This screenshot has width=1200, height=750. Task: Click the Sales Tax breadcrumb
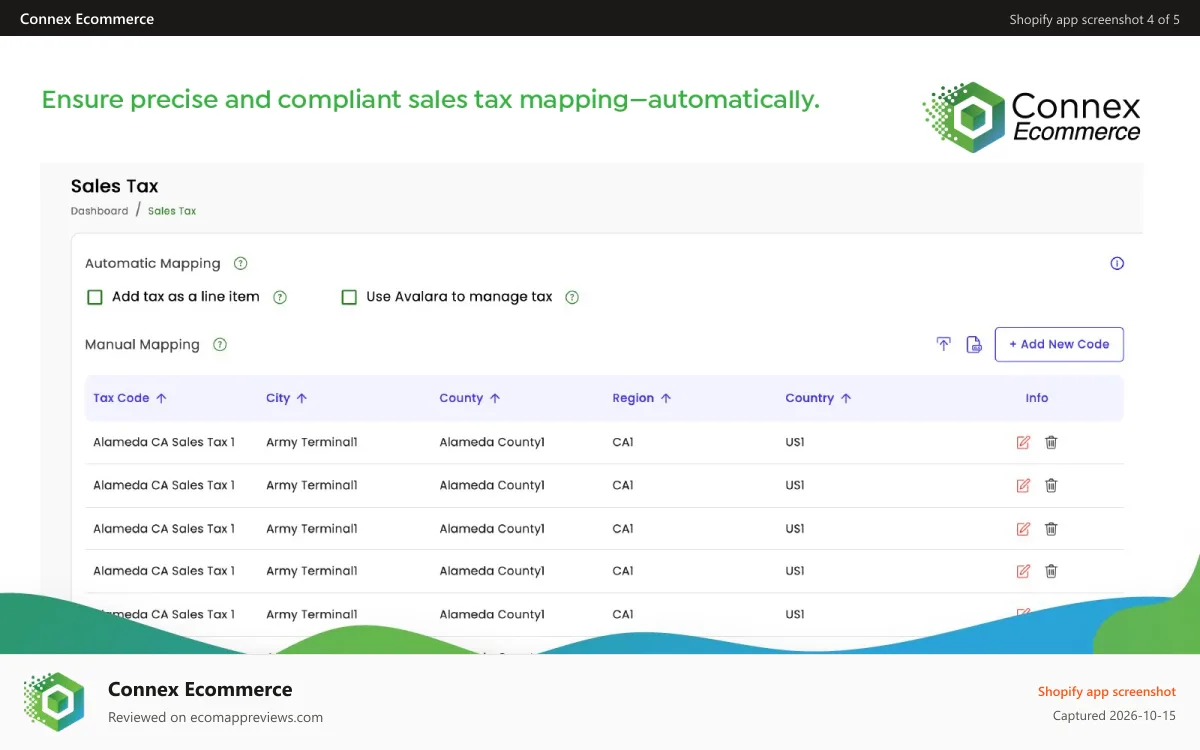(172, 211)
